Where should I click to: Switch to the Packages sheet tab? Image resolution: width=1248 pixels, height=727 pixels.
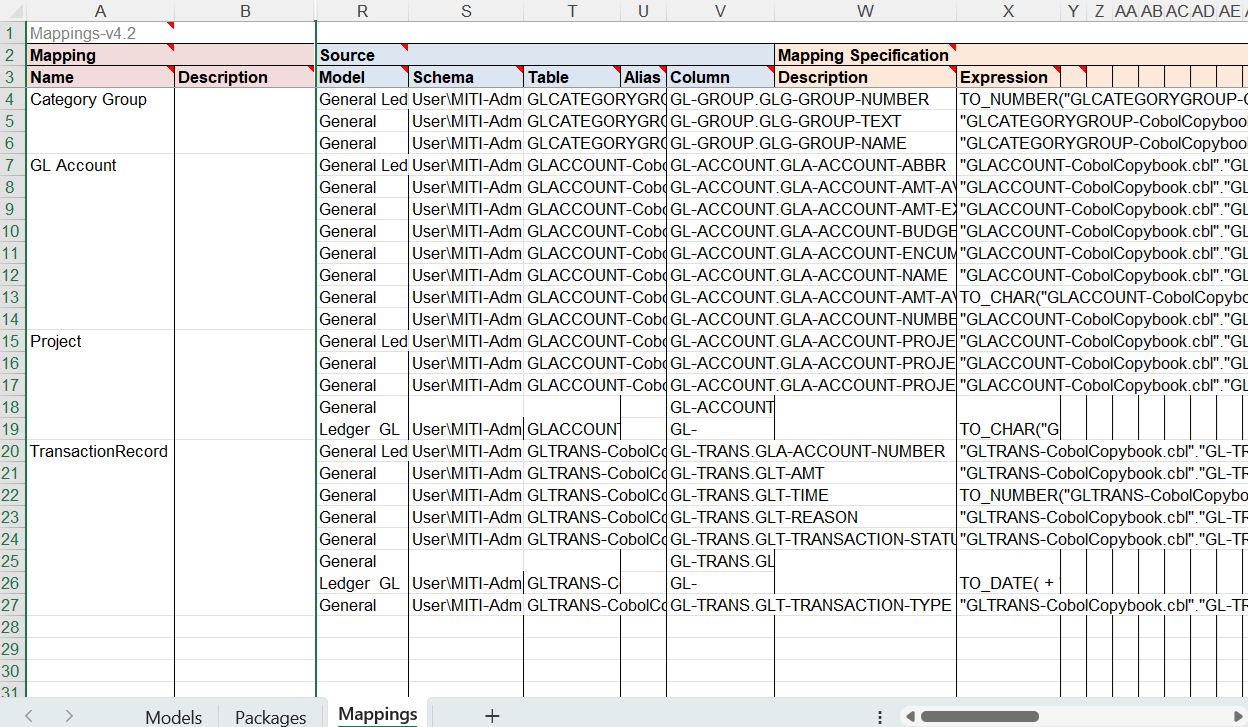pyautogui.click(x=270, y=717)
